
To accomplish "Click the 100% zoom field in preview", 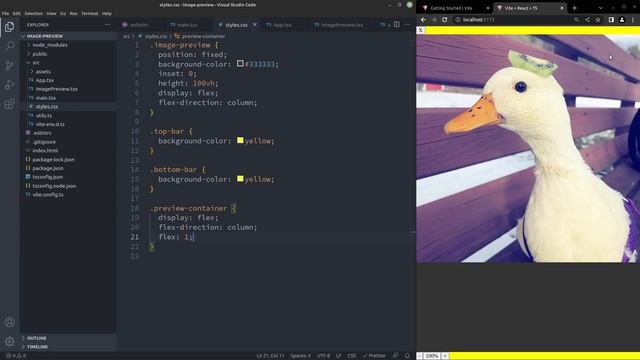I will pyautogui.click(x=432, y=356).
